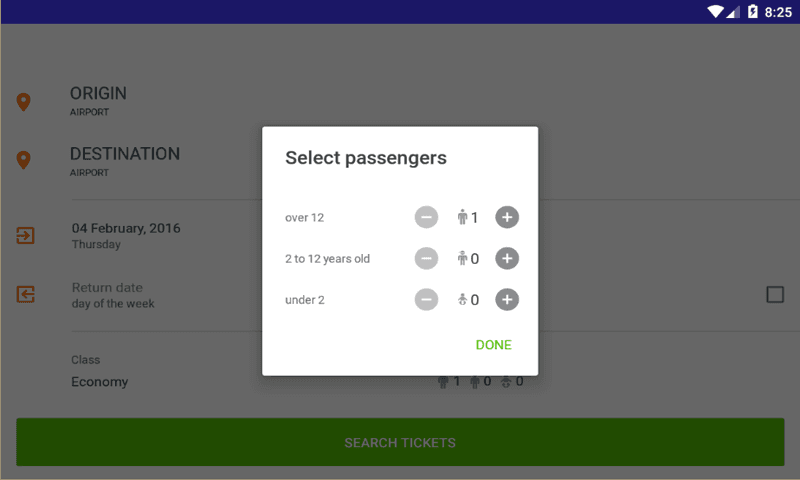Tap the origin location pin icon

point(23,102)
